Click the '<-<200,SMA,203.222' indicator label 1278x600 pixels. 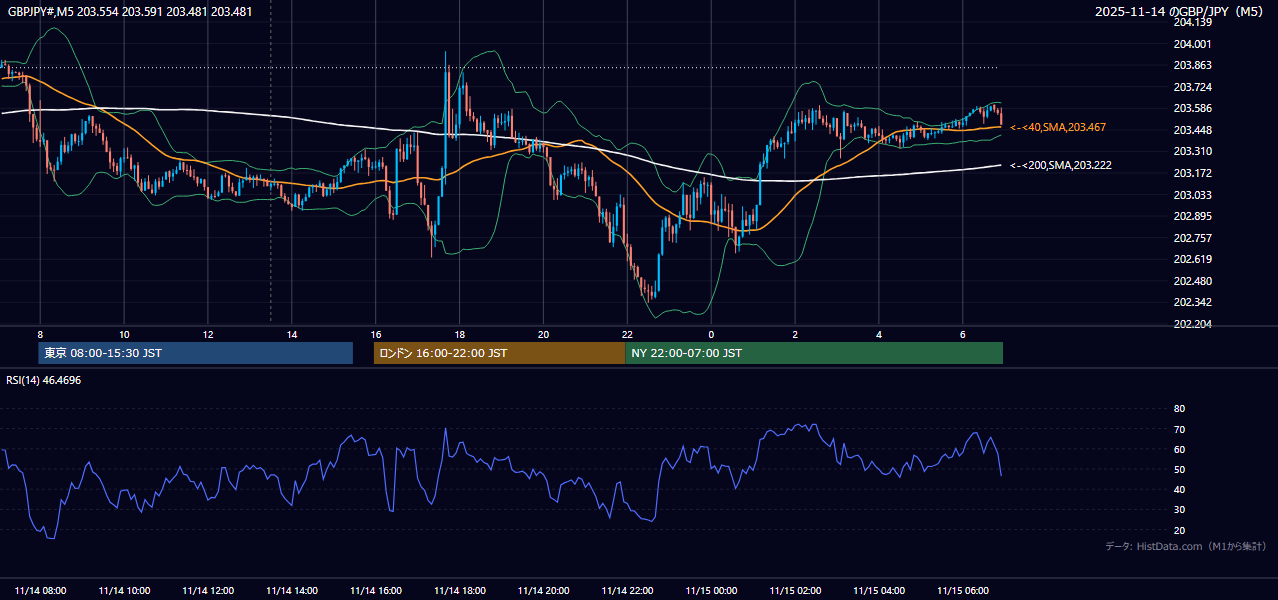click(x=1061, y=165)
